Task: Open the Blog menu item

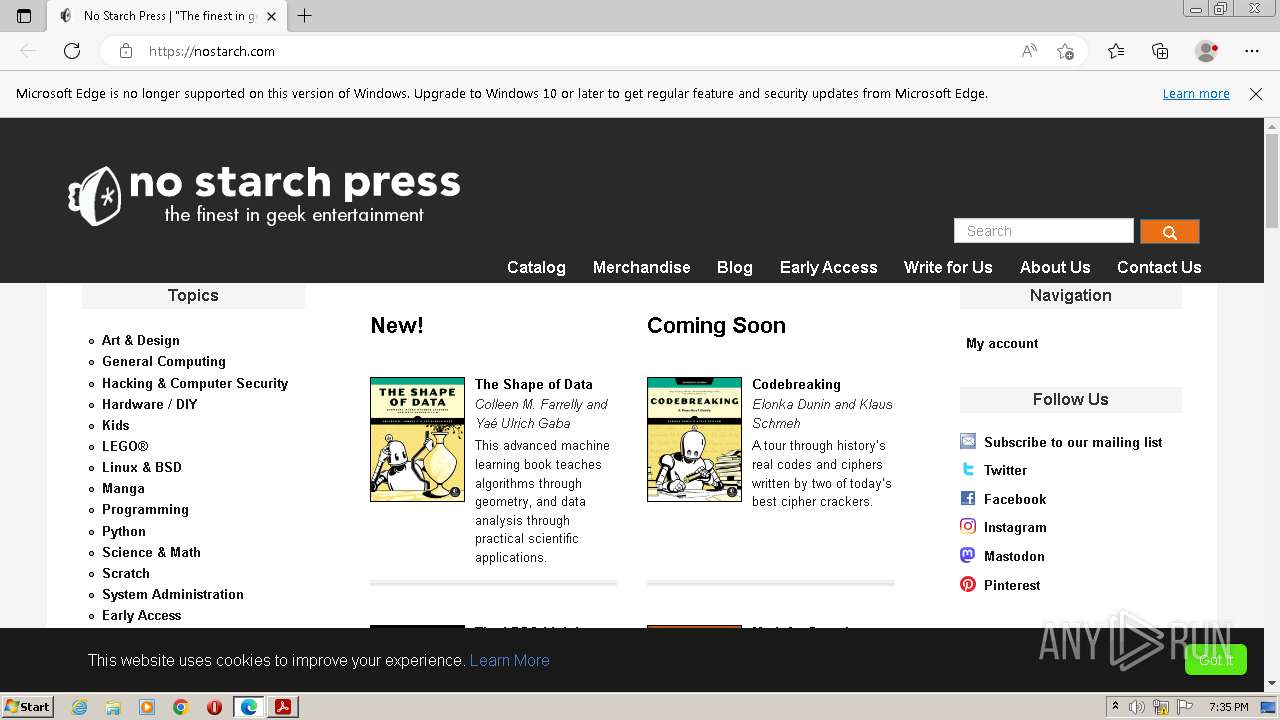Action: click(734, 267)
